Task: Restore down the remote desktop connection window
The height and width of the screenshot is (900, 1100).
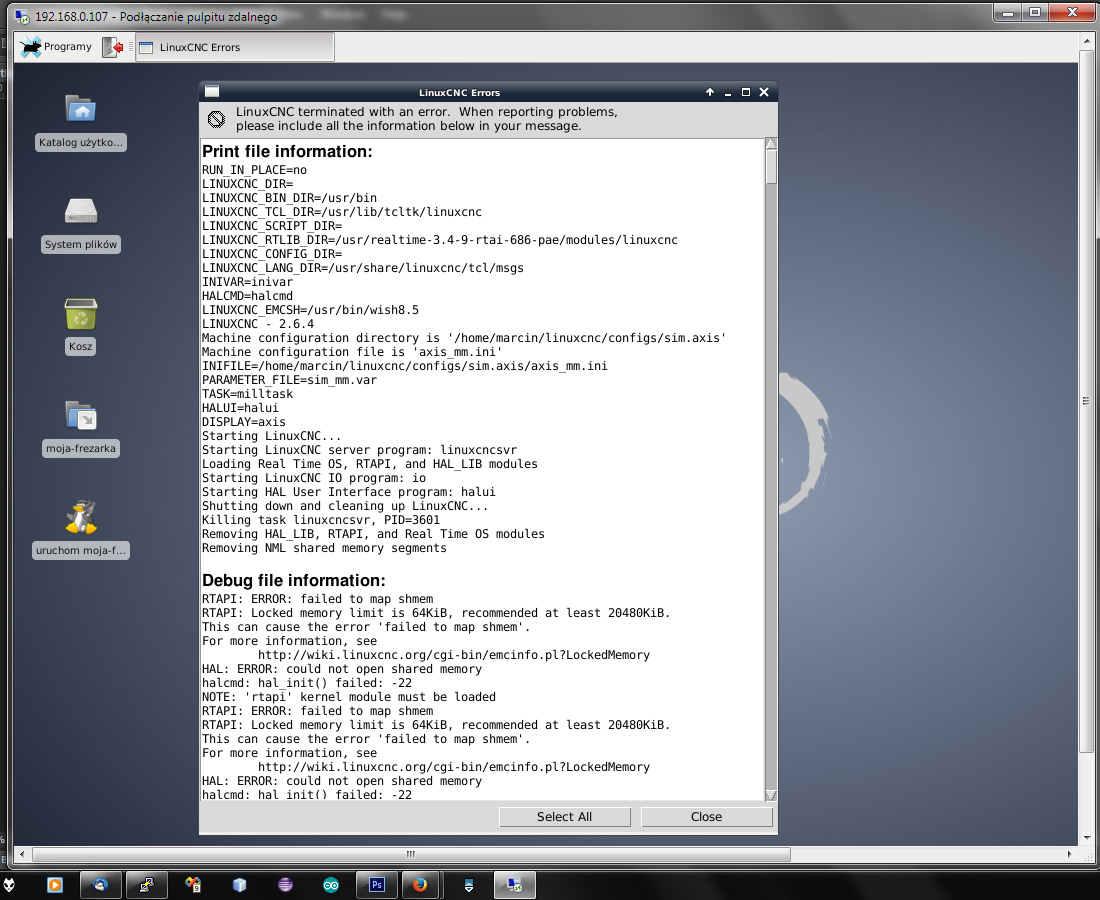Action: [x=1035, y=12]
